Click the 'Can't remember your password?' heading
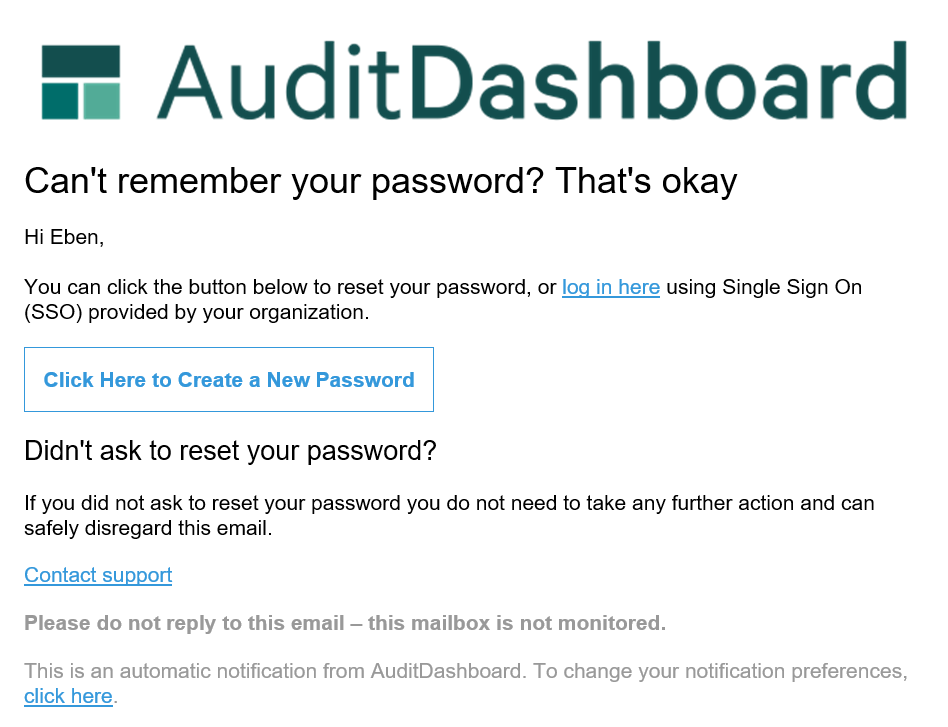 click(x=380, y=181)
